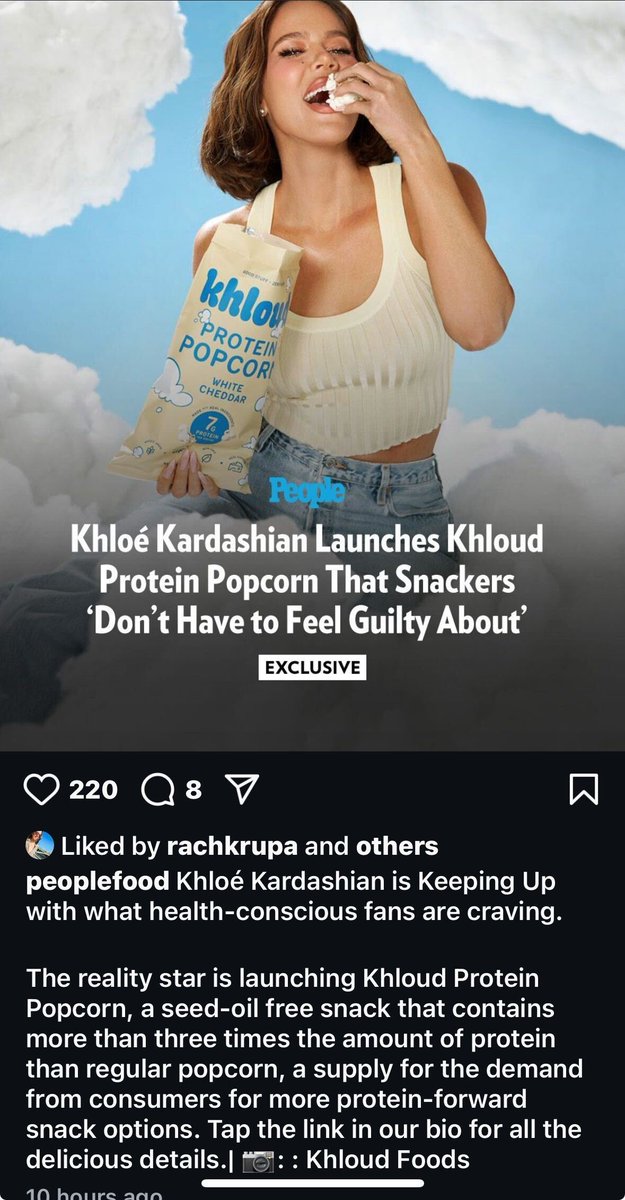View the others who liked this post

[x=397, y=846]
